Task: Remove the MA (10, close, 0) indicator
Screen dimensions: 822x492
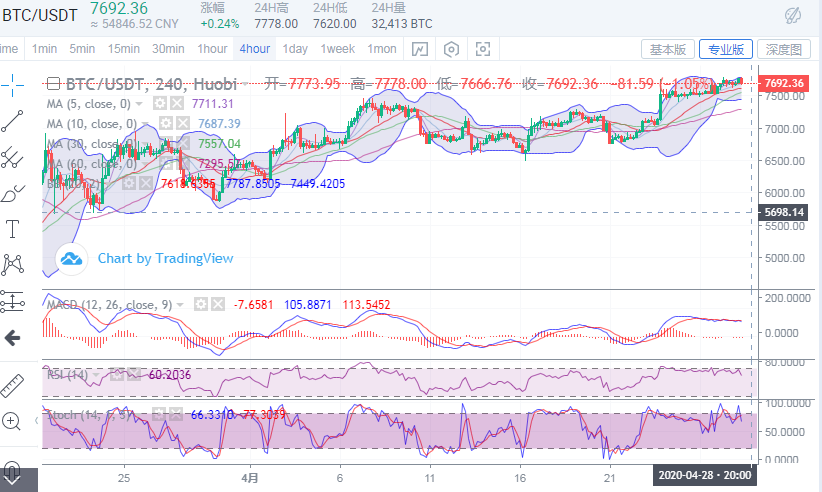Action: tap(182, 123)
